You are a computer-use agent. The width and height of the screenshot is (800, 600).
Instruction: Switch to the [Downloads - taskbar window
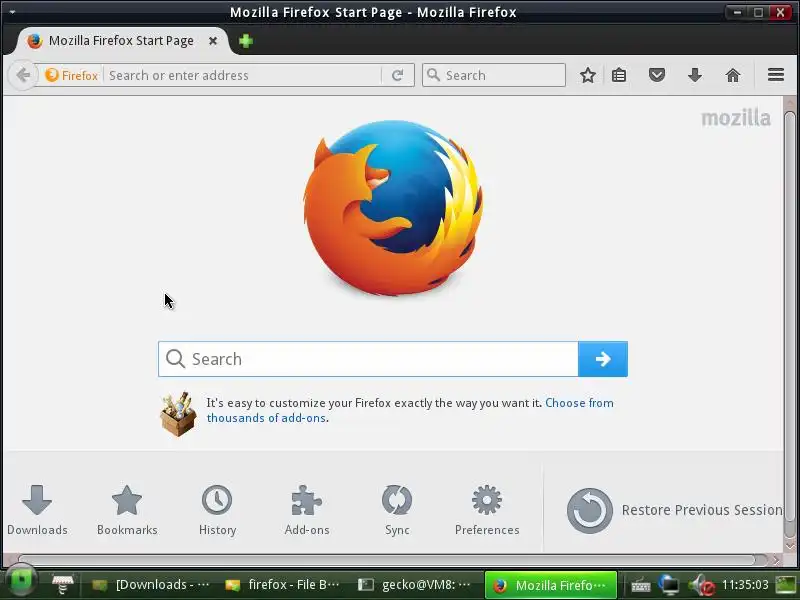(x=152, y=585)
